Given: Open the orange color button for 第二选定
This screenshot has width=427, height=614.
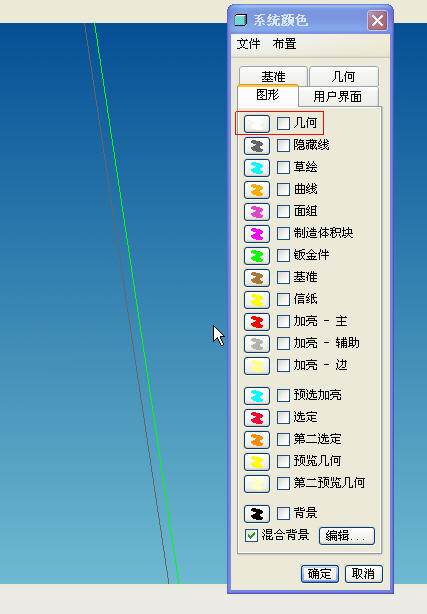Looking at the screenshot, I should click(x=257, y=439).
